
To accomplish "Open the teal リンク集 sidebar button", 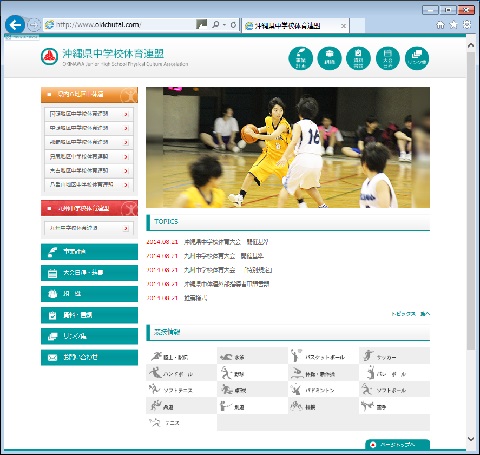I will tap(89, 336).
